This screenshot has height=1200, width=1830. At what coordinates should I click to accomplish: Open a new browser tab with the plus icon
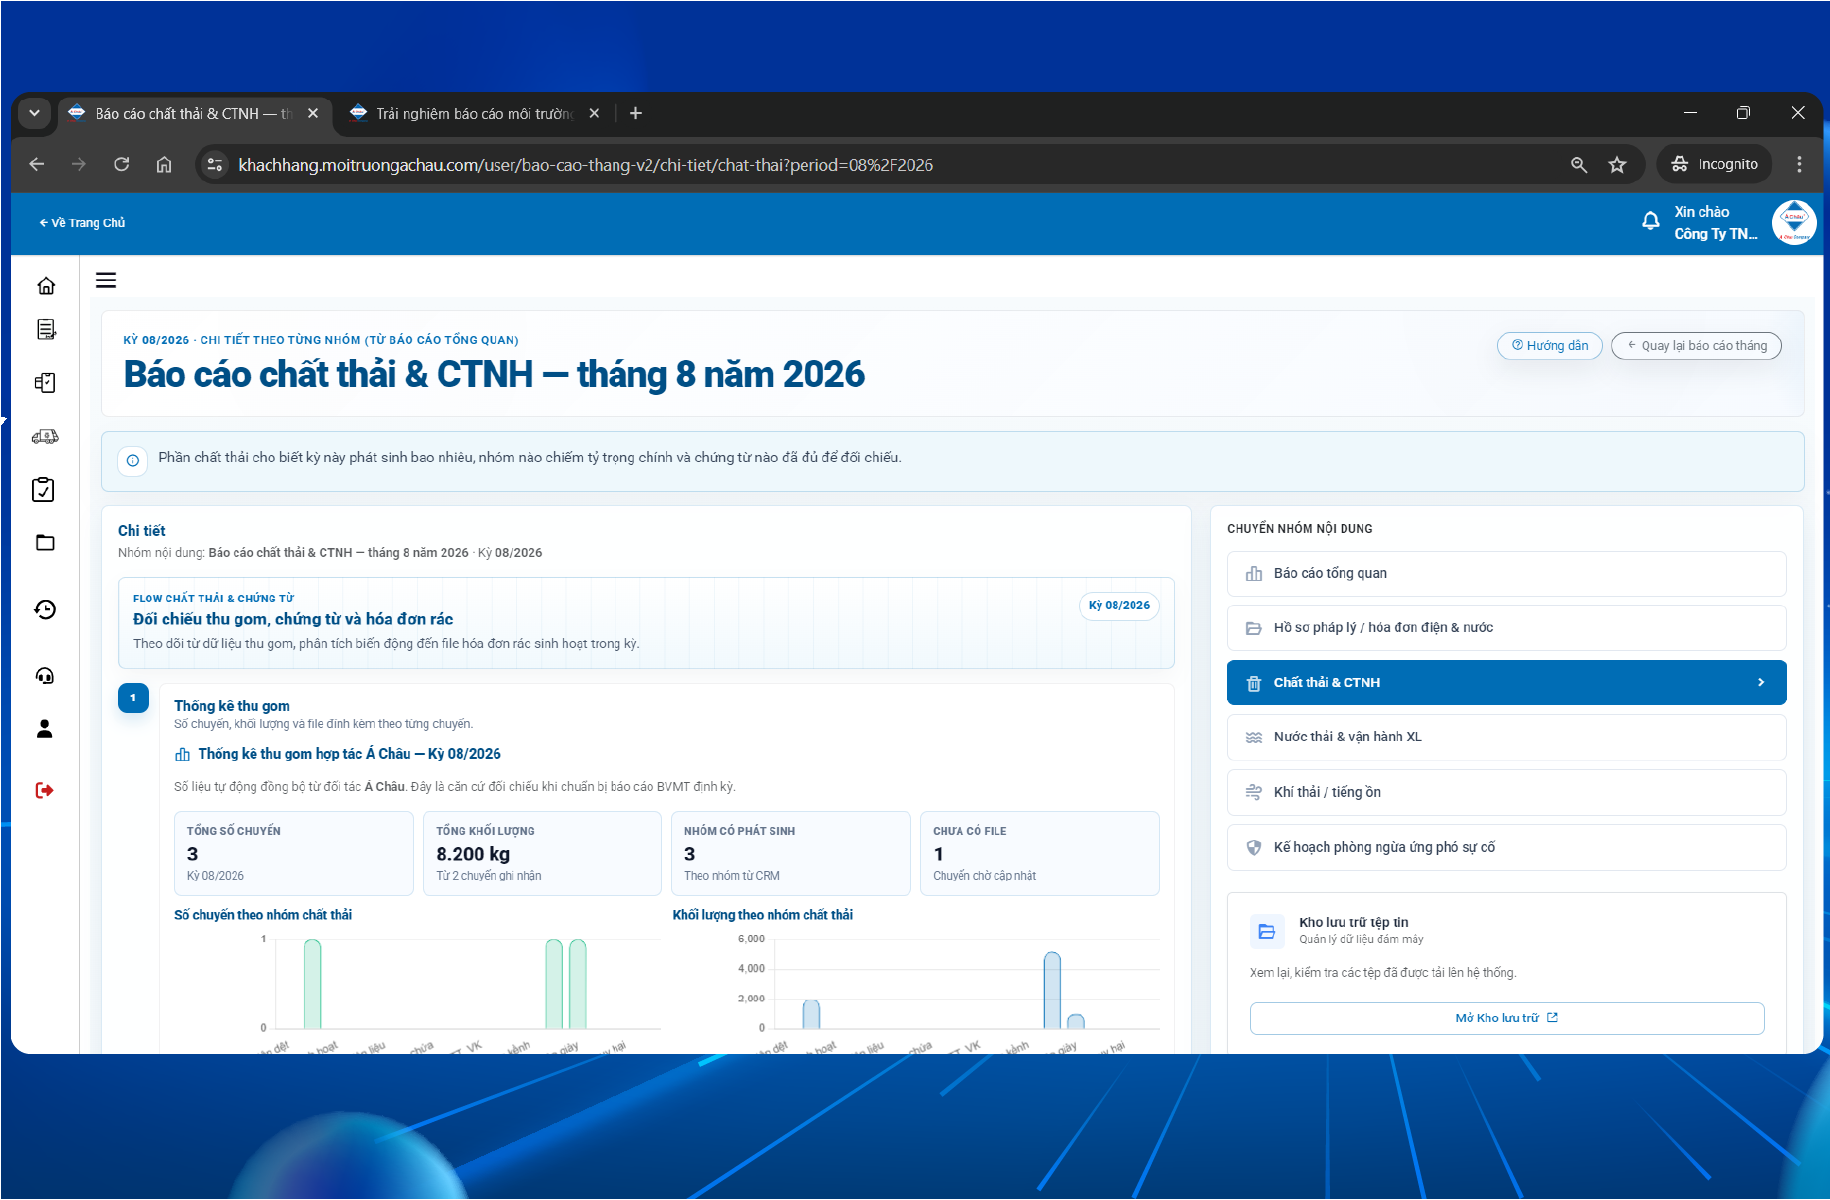[x=636, y=113]
